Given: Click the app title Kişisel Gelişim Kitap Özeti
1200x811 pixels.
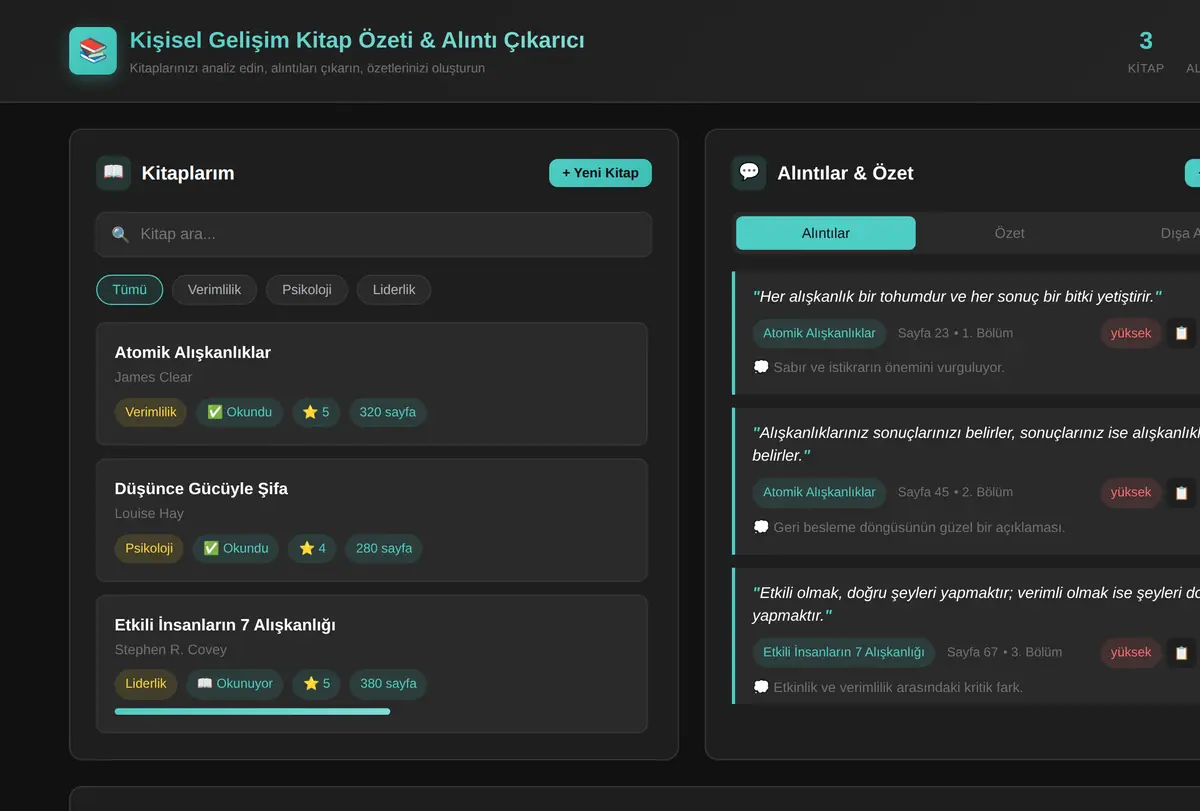Looking at the screenshot, I should (x=357, y=40).
